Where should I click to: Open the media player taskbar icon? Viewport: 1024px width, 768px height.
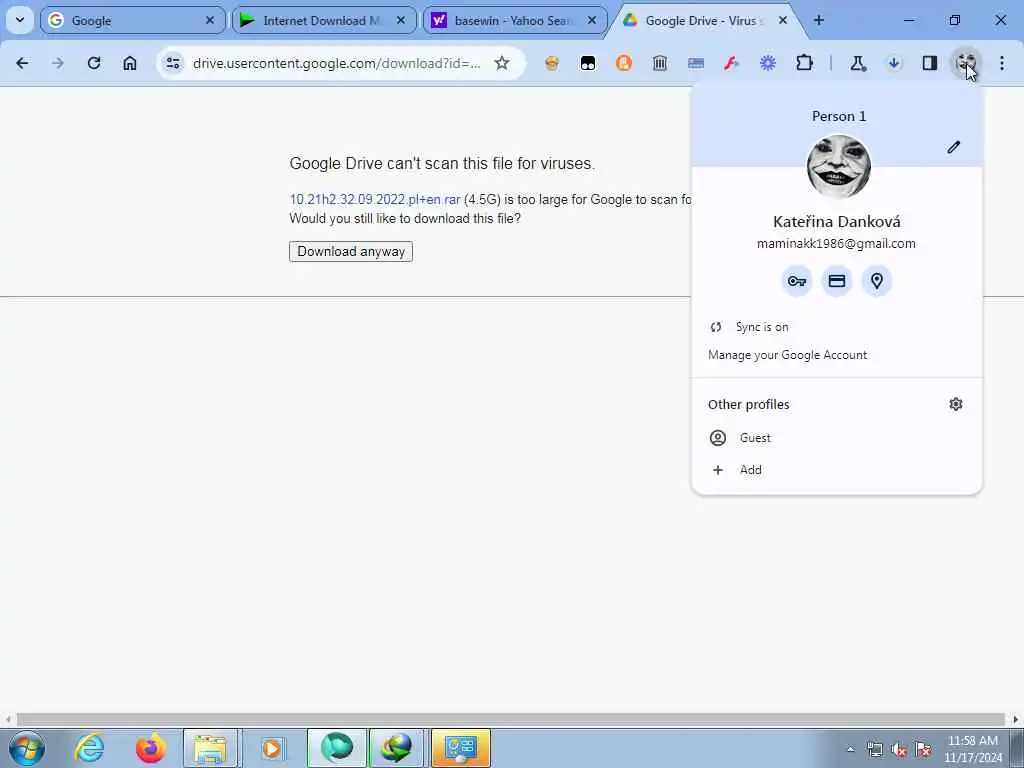click(272, 748)
